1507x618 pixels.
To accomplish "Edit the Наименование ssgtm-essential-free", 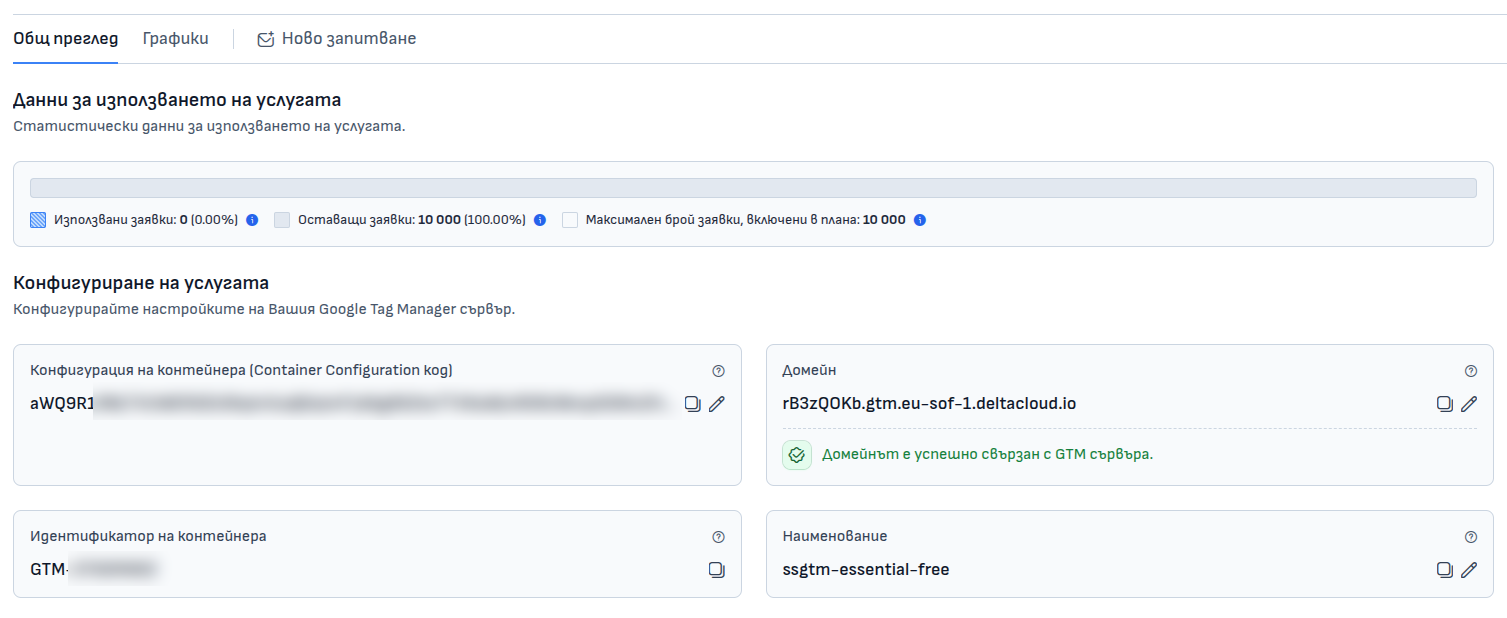I will [x=1469, y=570].
